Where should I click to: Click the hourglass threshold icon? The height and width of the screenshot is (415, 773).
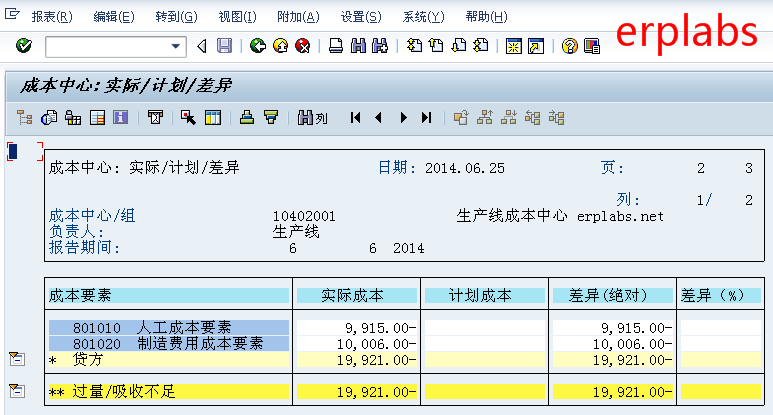pyautogui.click(x=155, y=118)
